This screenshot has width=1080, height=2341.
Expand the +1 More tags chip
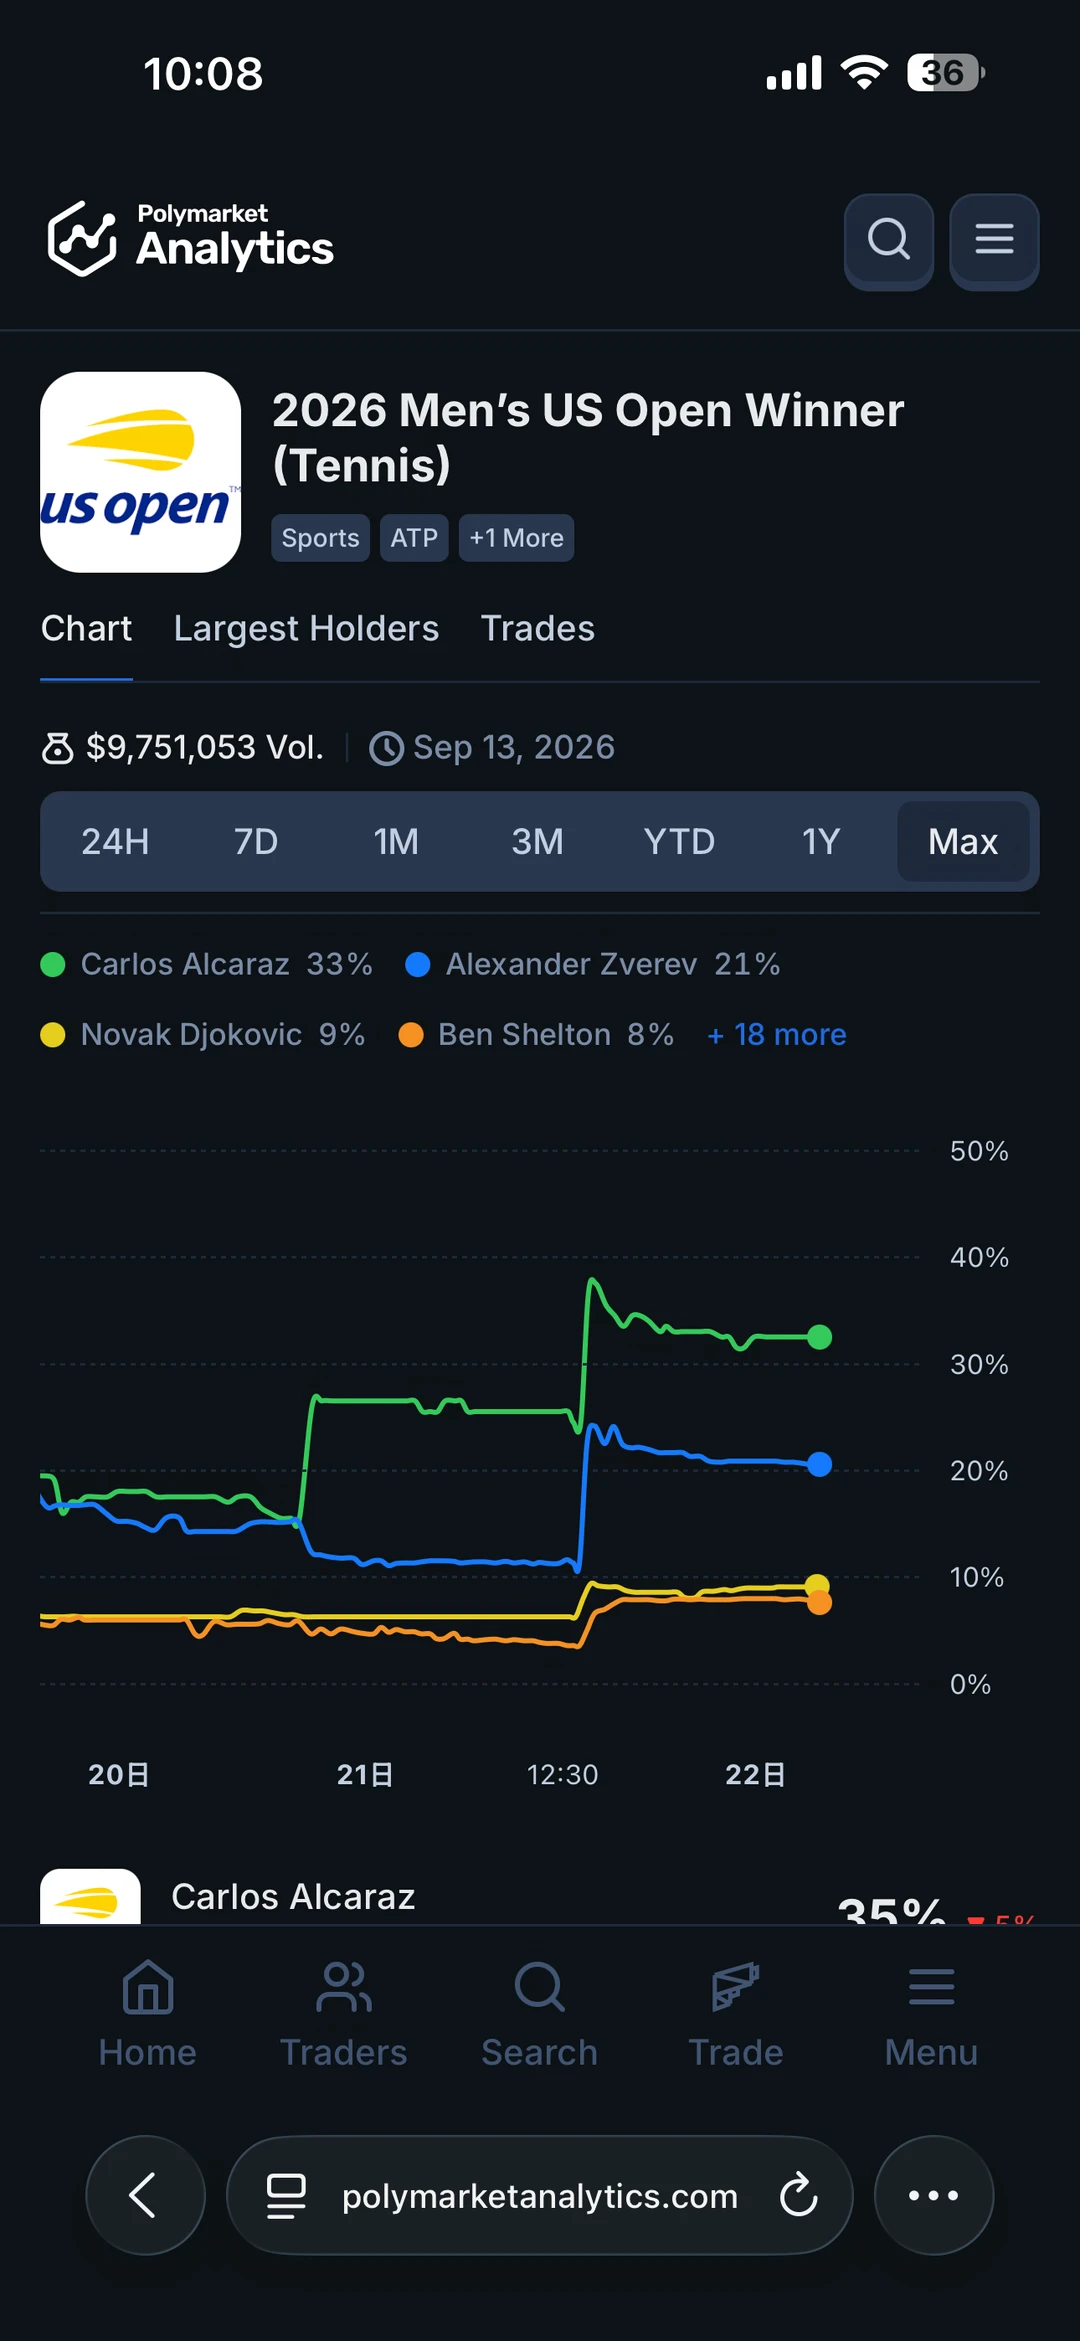pyautogui.click(x=516, y=538)
